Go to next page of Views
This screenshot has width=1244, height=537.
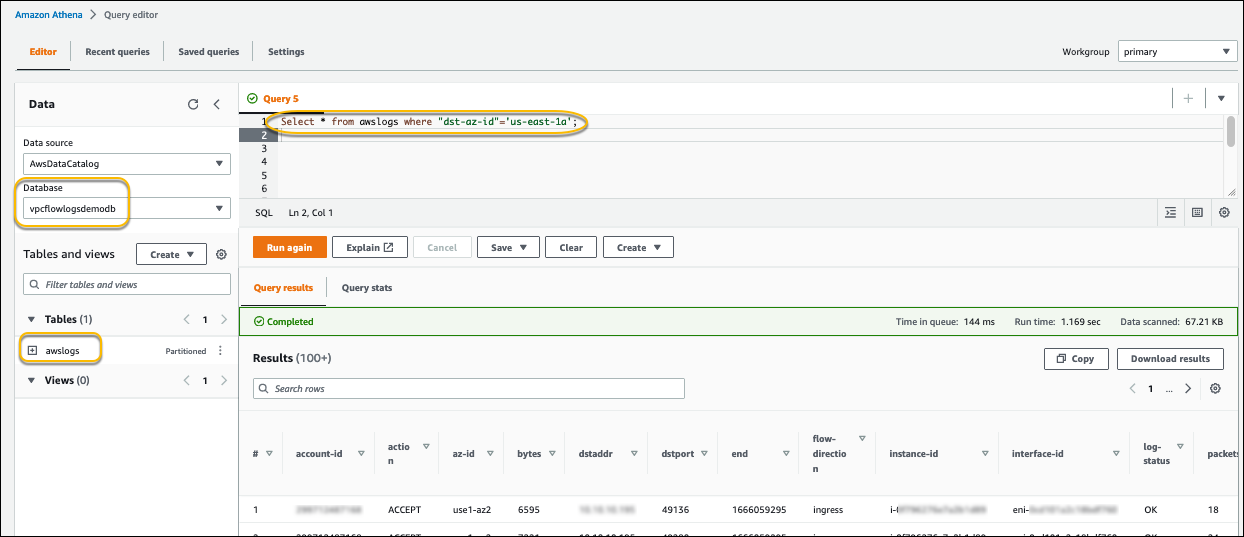tap(223, 381)
